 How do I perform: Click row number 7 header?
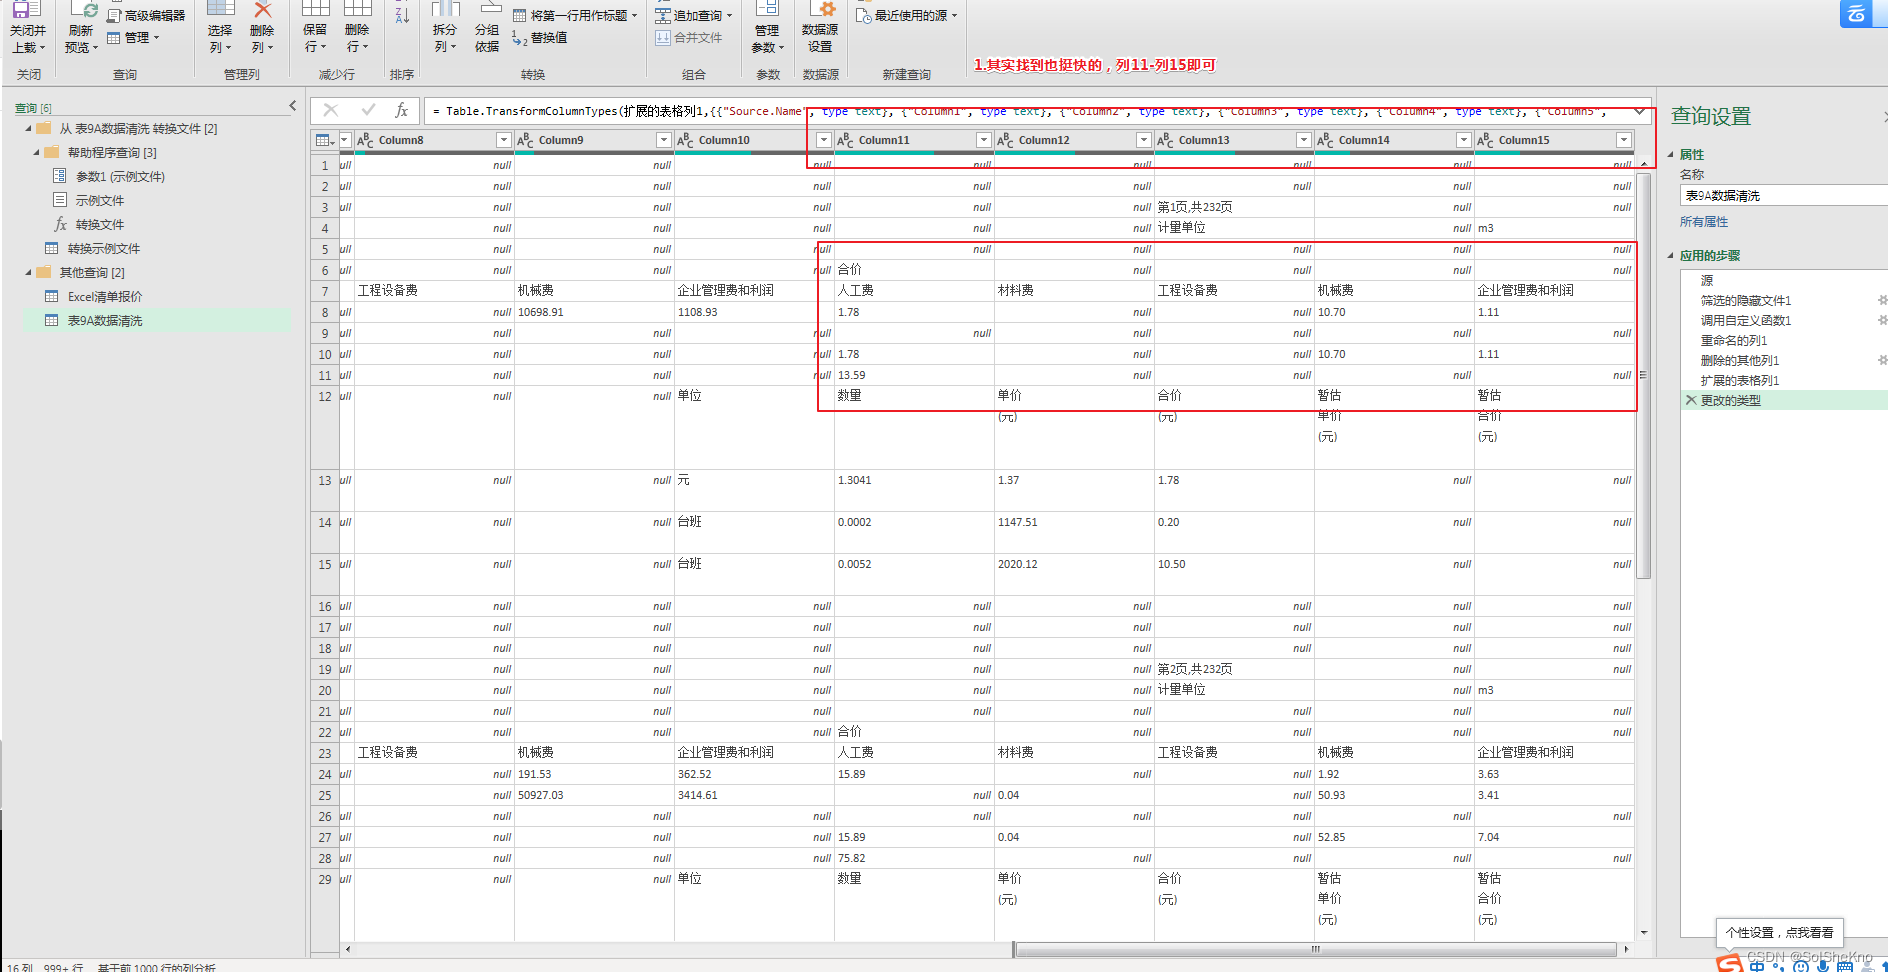coord(325,291)
